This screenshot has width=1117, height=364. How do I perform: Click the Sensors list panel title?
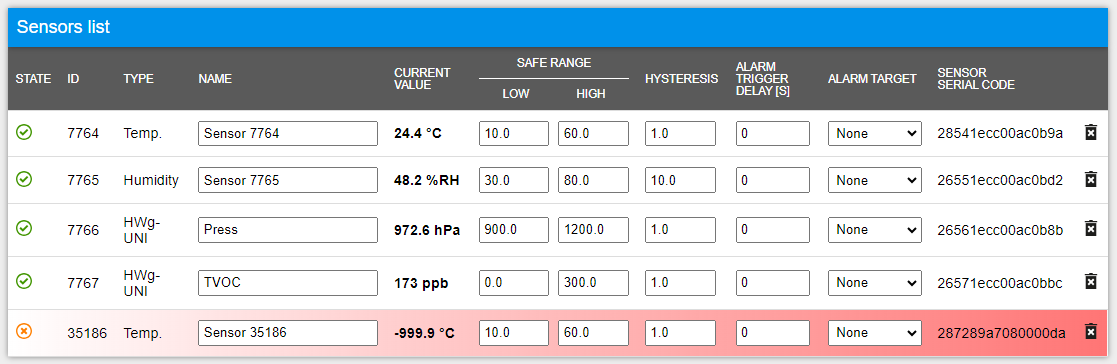63,27
